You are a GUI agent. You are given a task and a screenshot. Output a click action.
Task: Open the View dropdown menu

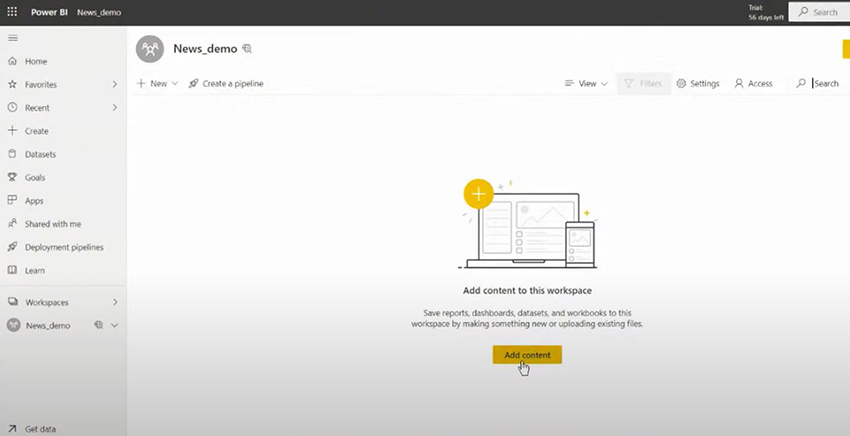point(587,84)
